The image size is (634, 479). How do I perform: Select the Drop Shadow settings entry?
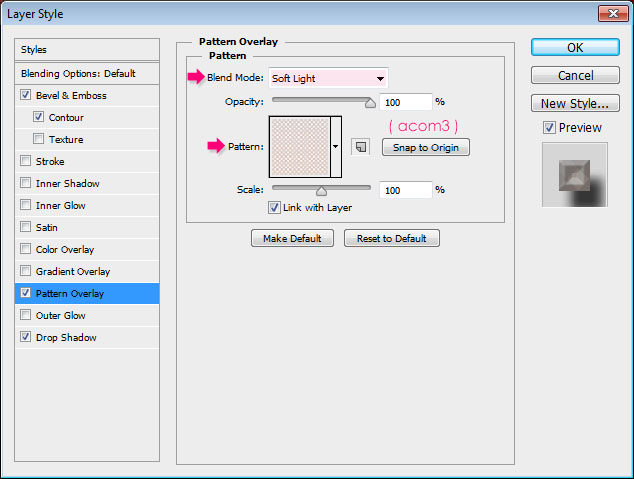tap(66, 338)
